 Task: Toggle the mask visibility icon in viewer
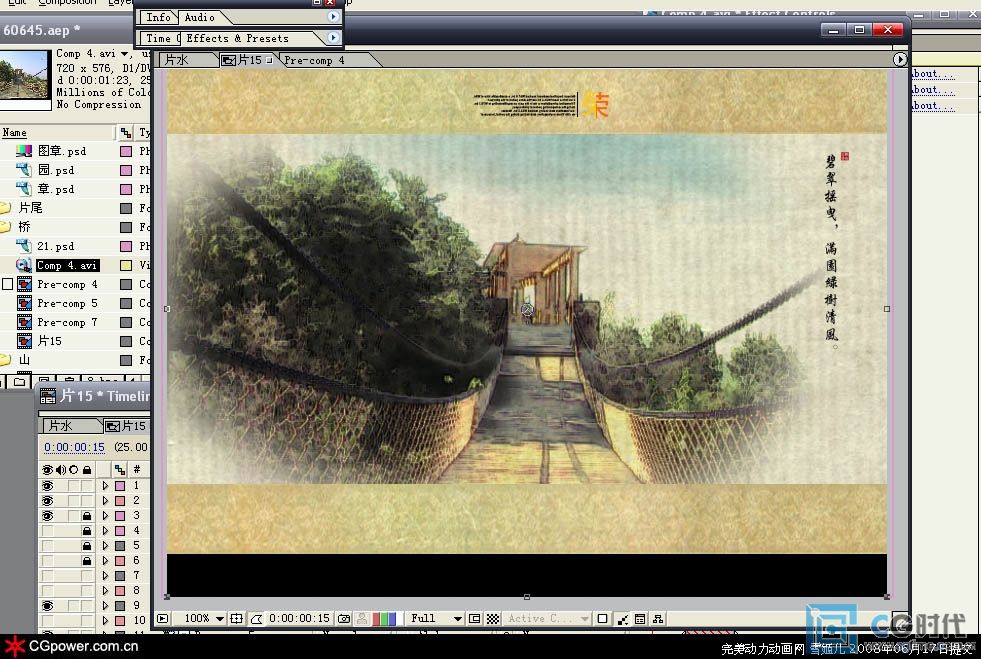[x=257, y=618]
